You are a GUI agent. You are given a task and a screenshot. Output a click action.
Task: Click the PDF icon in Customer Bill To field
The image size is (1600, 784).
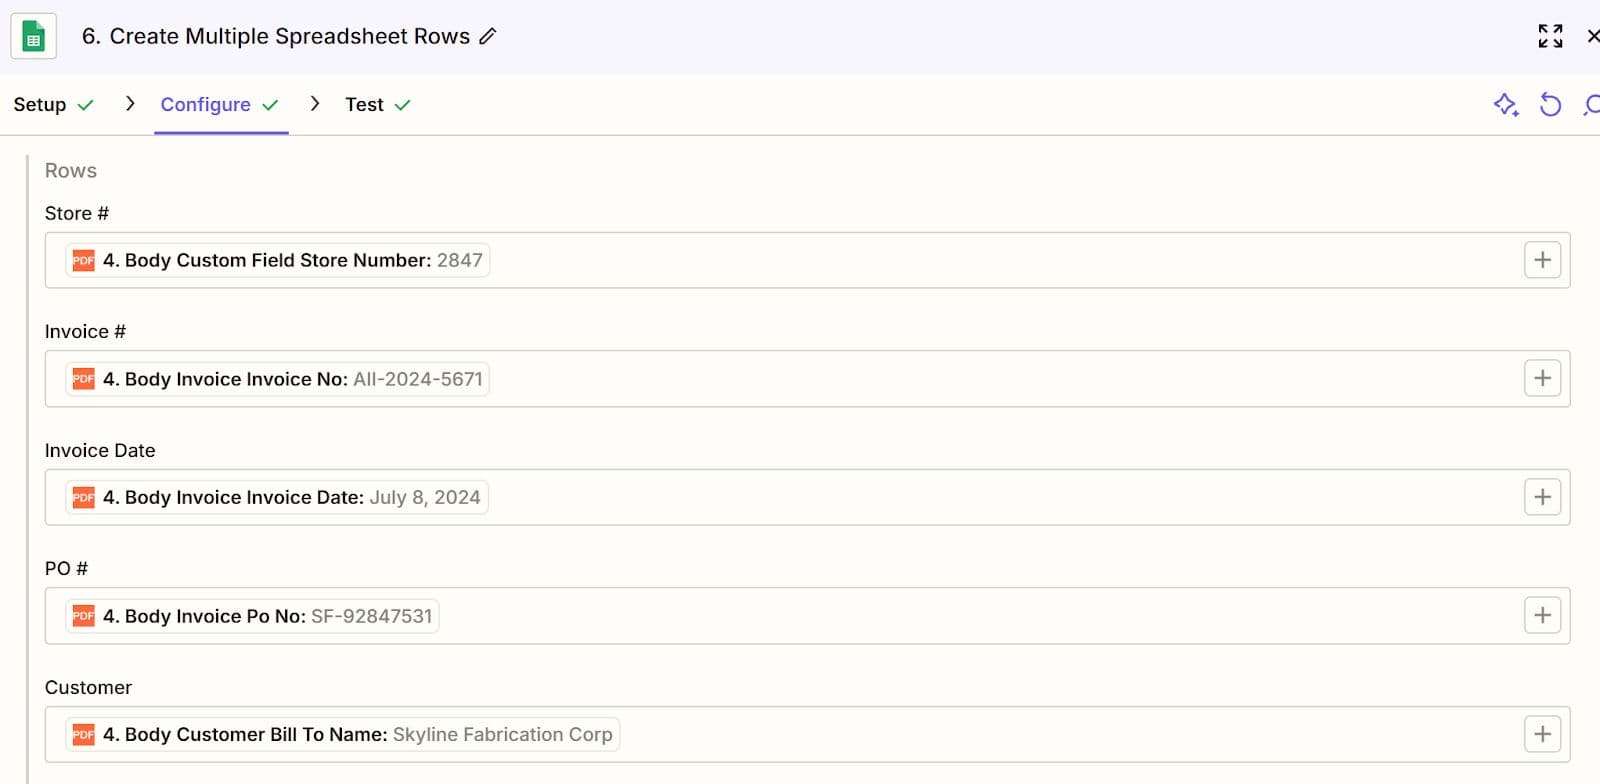point(82,734)
